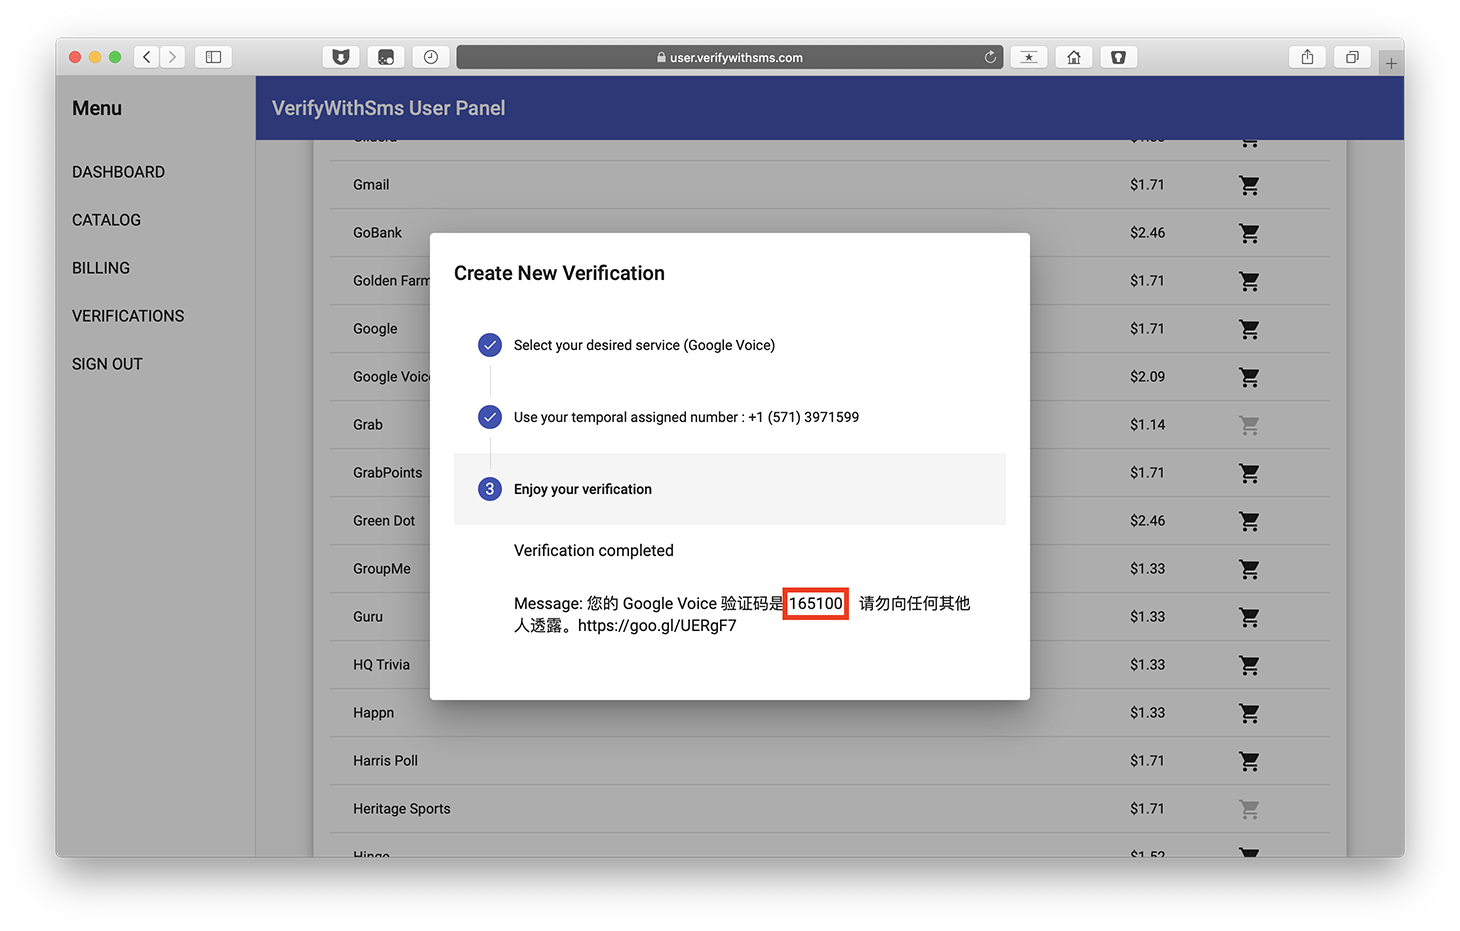The width and height of the screenshot is (1460, 931).
Task: Click the Guru row cart icon
Action: point(1249,617)
